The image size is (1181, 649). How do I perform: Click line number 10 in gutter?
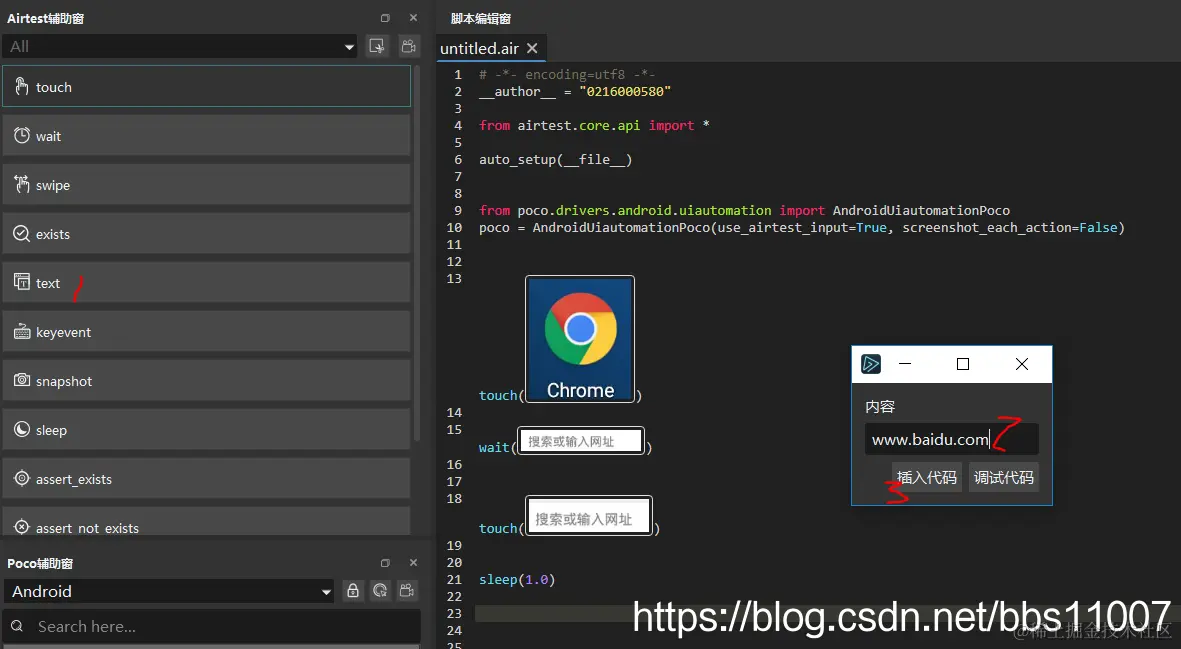coord(454,227)
